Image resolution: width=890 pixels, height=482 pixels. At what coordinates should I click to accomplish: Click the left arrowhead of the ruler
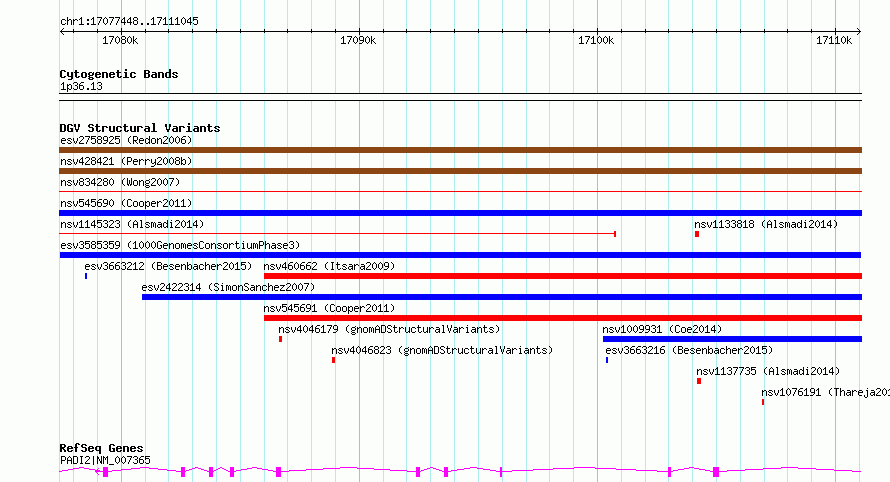[x=62, y=32]
